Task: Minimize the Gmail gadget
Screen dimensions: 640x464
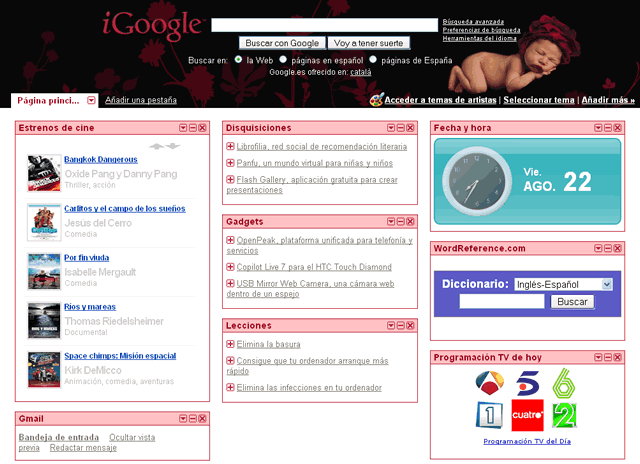Action: click(x=193, y=419)
